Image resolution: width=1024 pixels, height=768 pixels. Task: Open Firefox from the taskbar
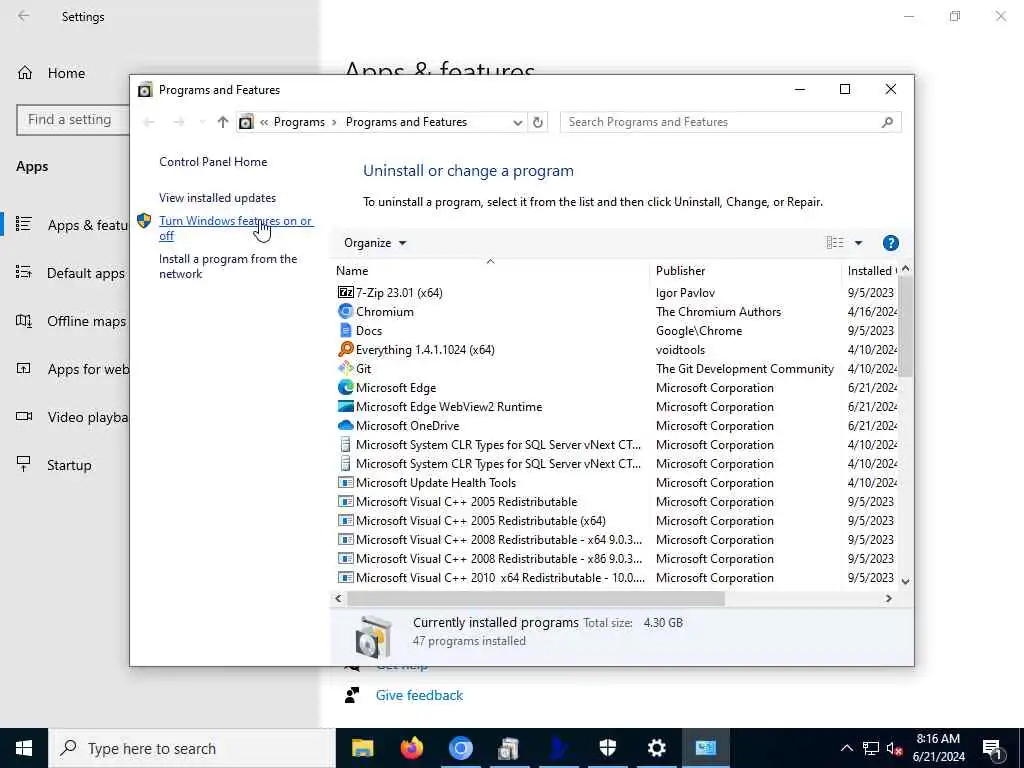click(411, 748)
